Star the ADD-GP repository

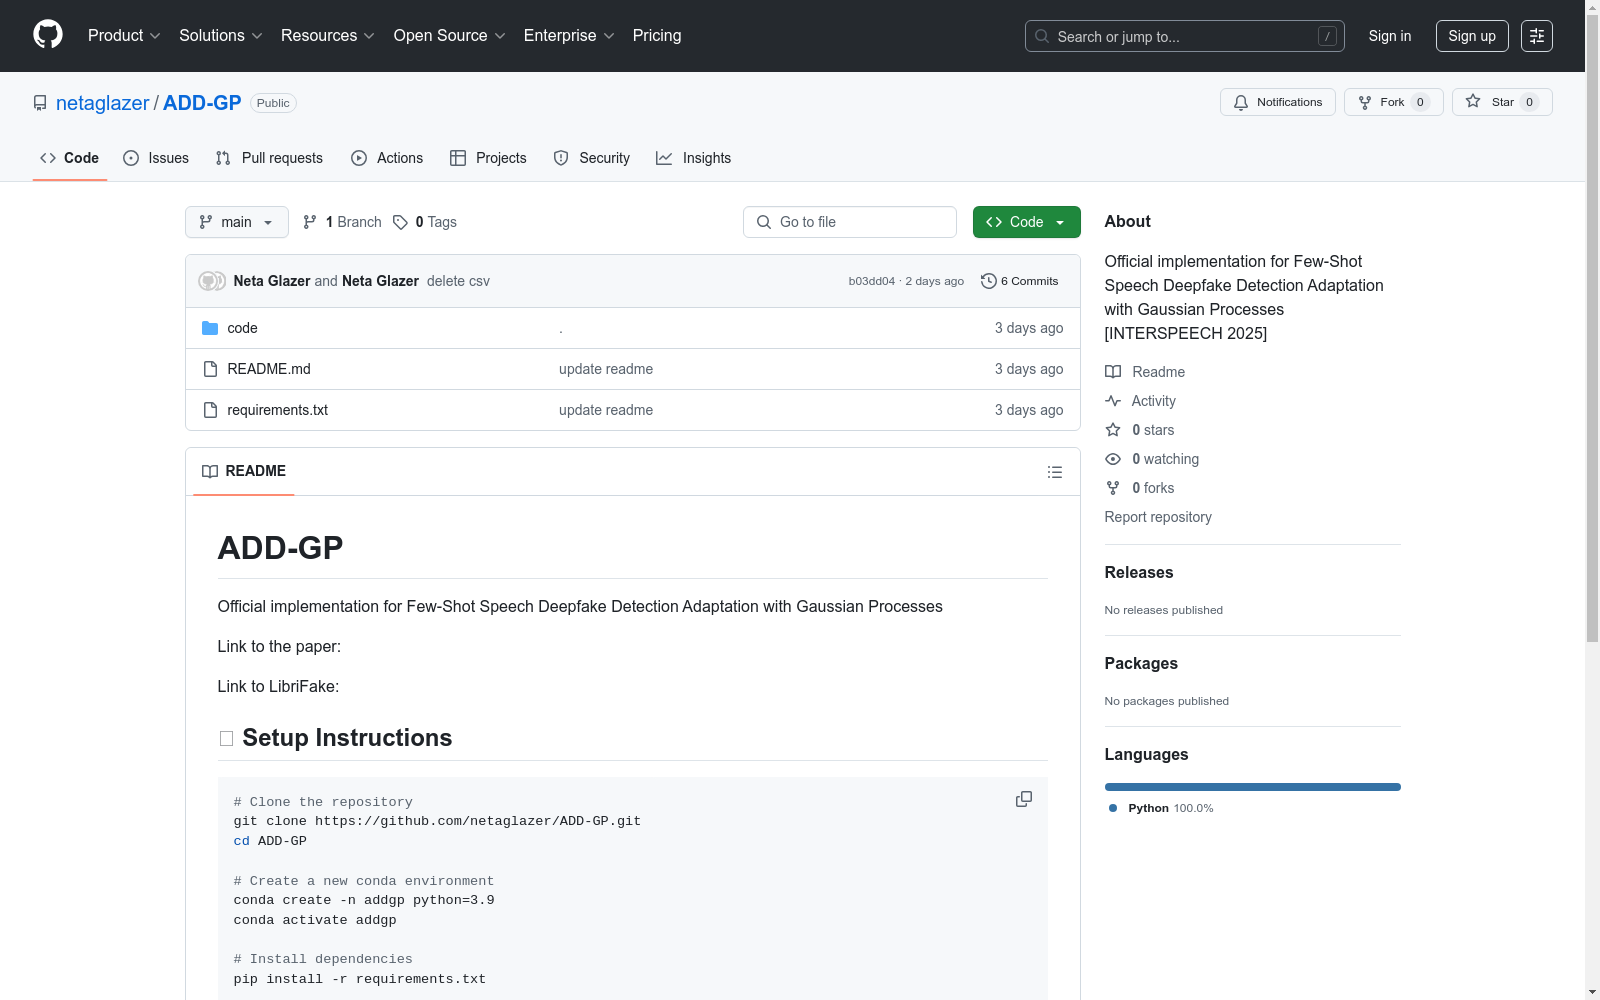1501,102
